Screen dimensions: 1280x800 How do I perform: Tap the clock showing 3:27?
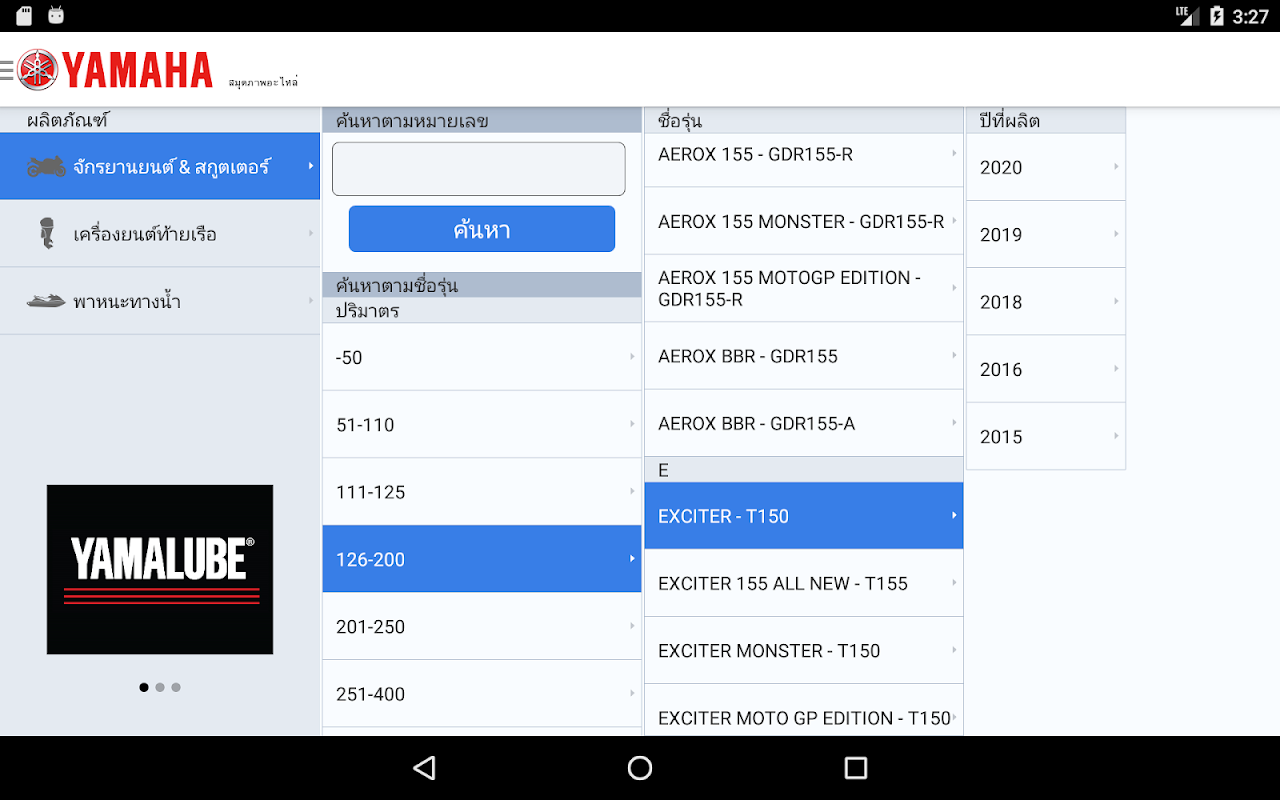[1250, 16]
